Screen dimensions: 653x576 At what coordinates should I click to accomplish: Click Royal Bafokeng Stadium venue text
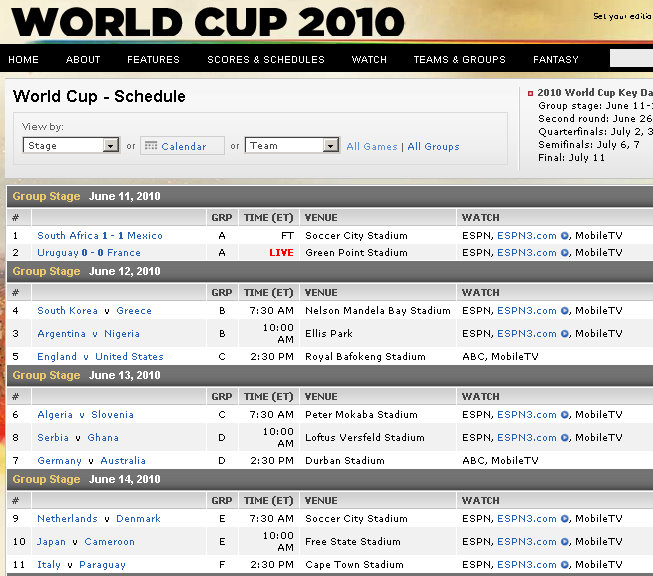(x=365, y=357)
